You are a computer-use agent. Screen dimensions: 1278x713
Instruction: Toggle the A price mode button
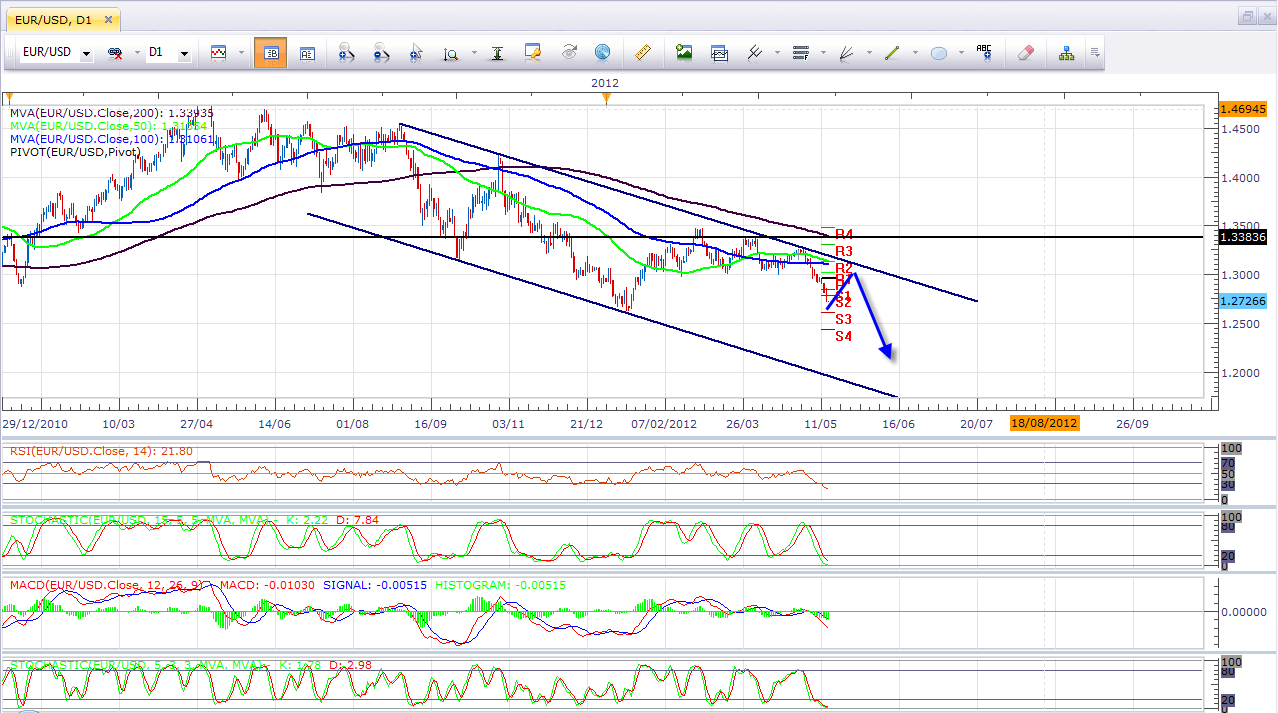tap(307, 53)
